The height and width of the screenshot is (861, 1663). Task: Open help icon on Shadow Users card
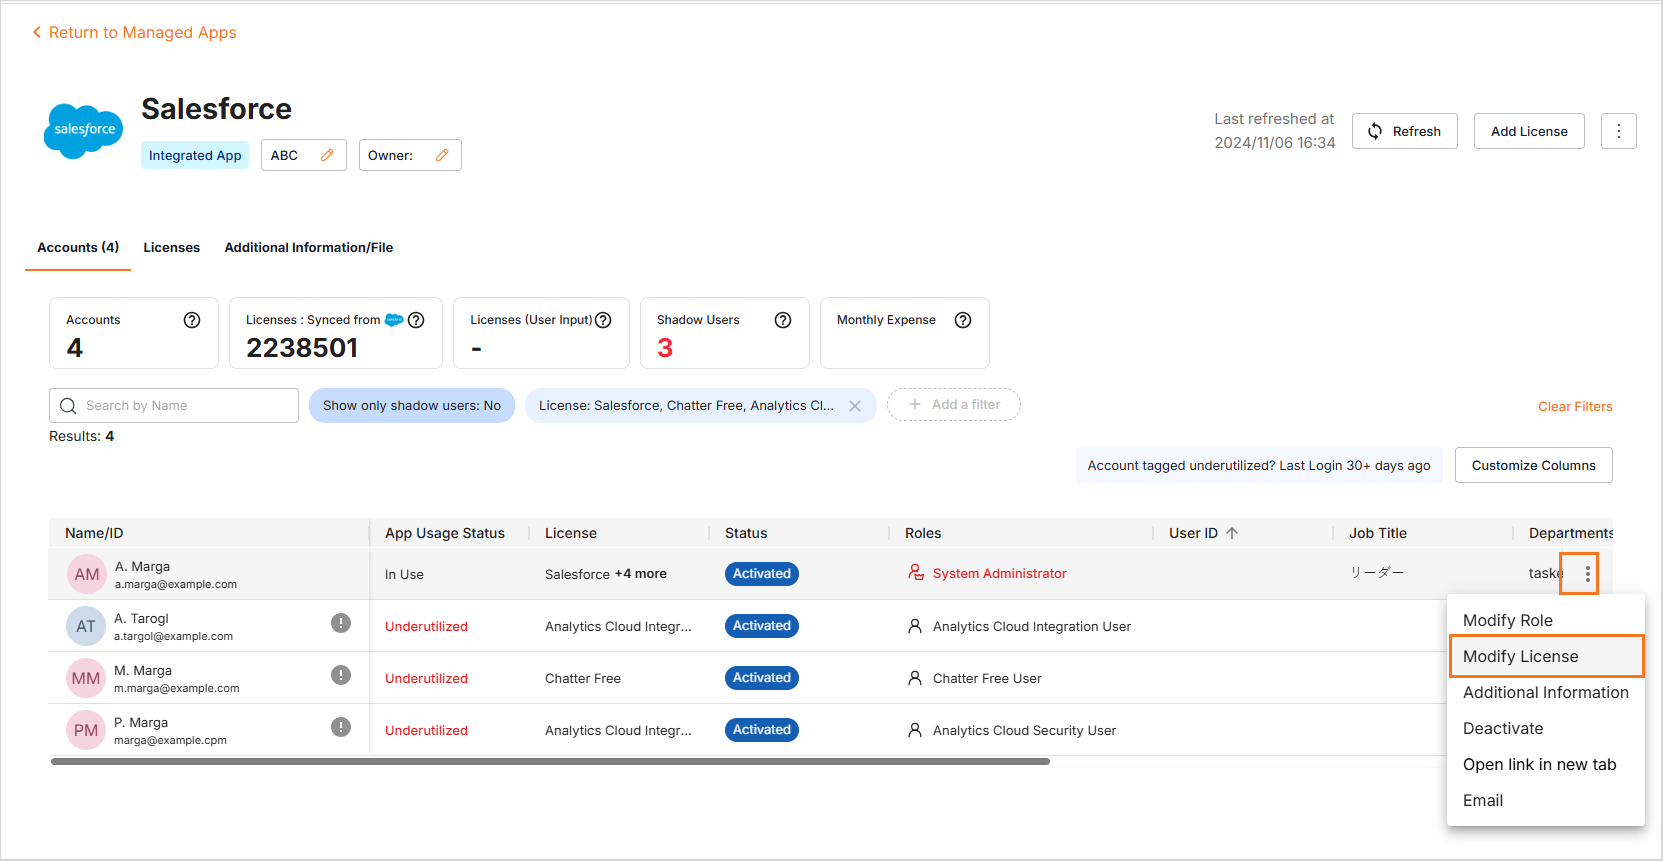pos(783,320)
